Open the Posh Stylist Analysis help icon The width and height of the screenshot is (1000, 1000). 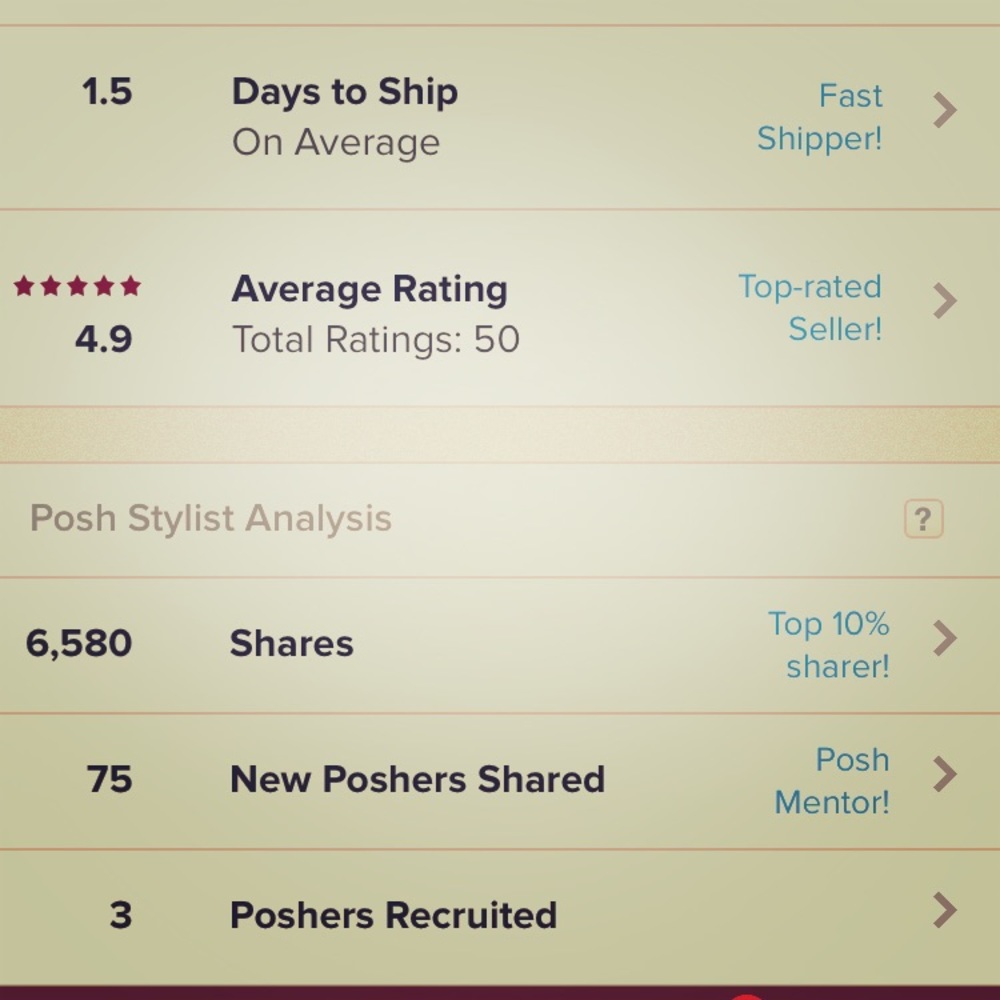tap(923, 519)
